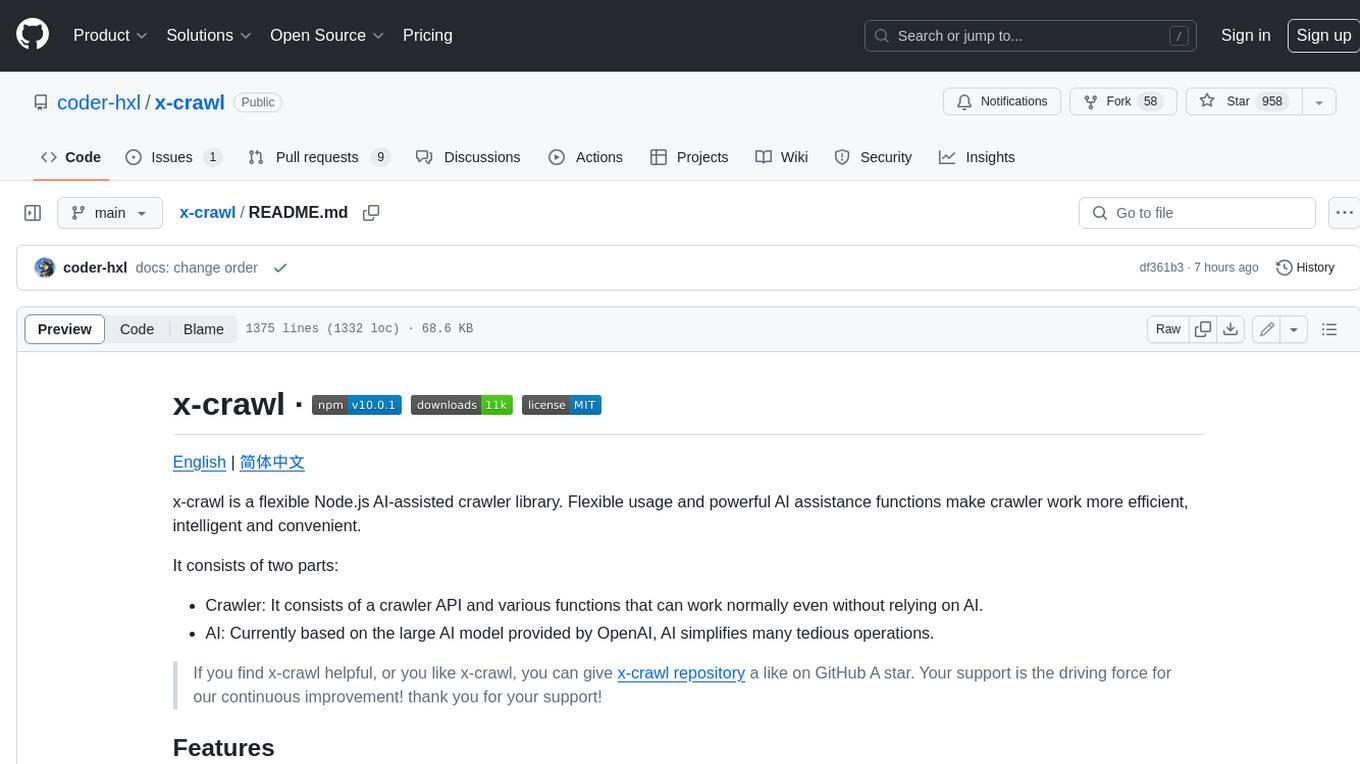Screen dimensions: 1360x764
Task: Open the Open Source dropdown
Action: click(x=327, y=35)
